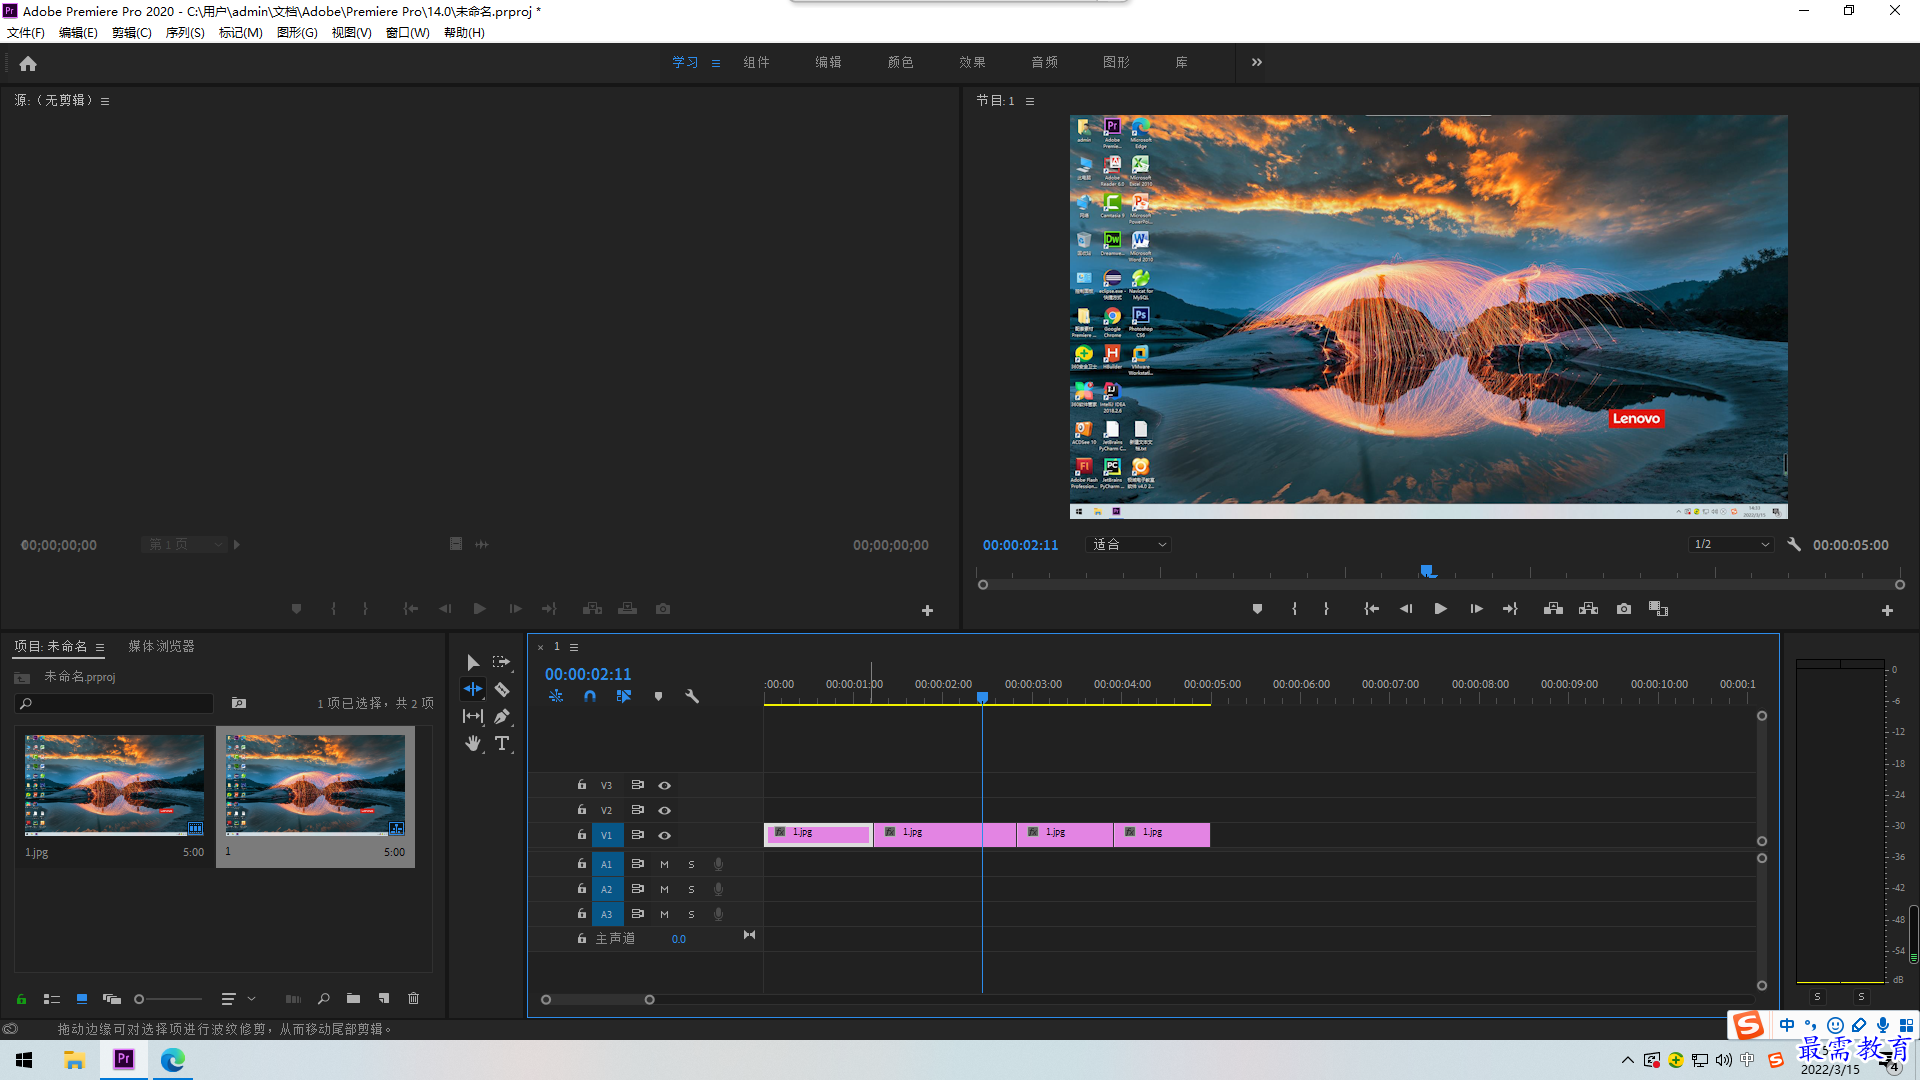1920x1080 pixels.
Task: Toggle sync lock for track A3
Action: [637, 914]
